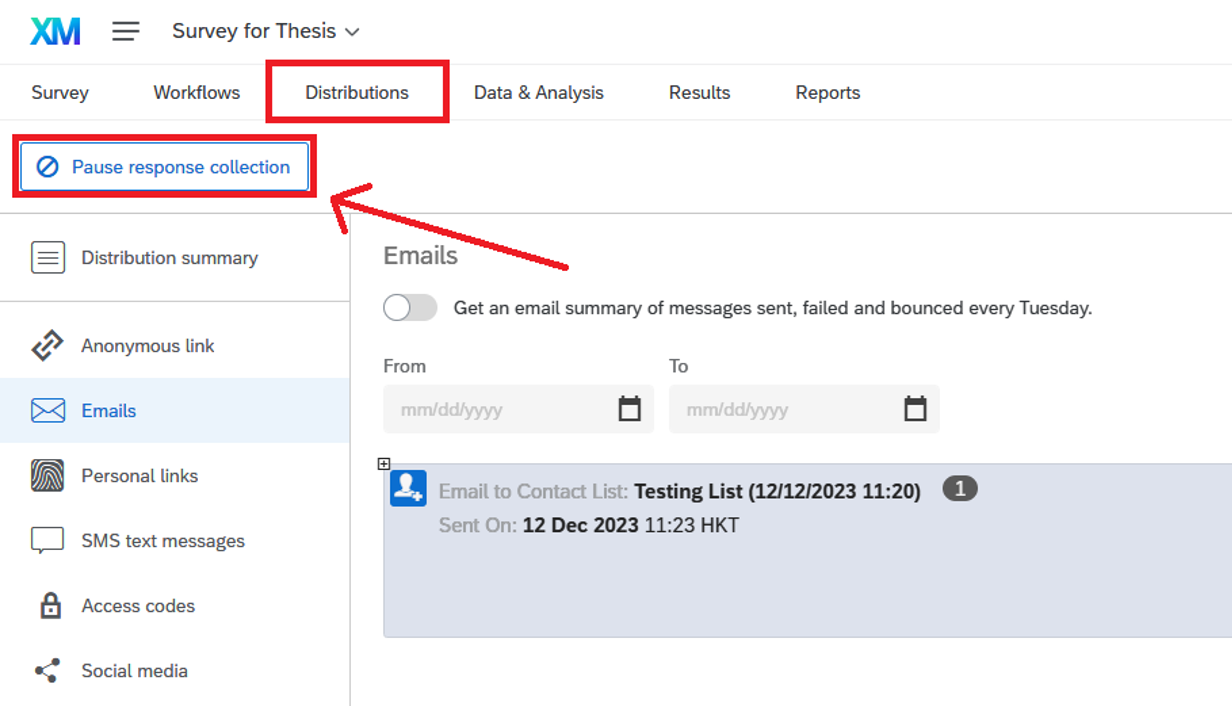Viewport: 1232px width, 706px height.
Task: Click the Access codes lock icon
Action: [49, 606]
